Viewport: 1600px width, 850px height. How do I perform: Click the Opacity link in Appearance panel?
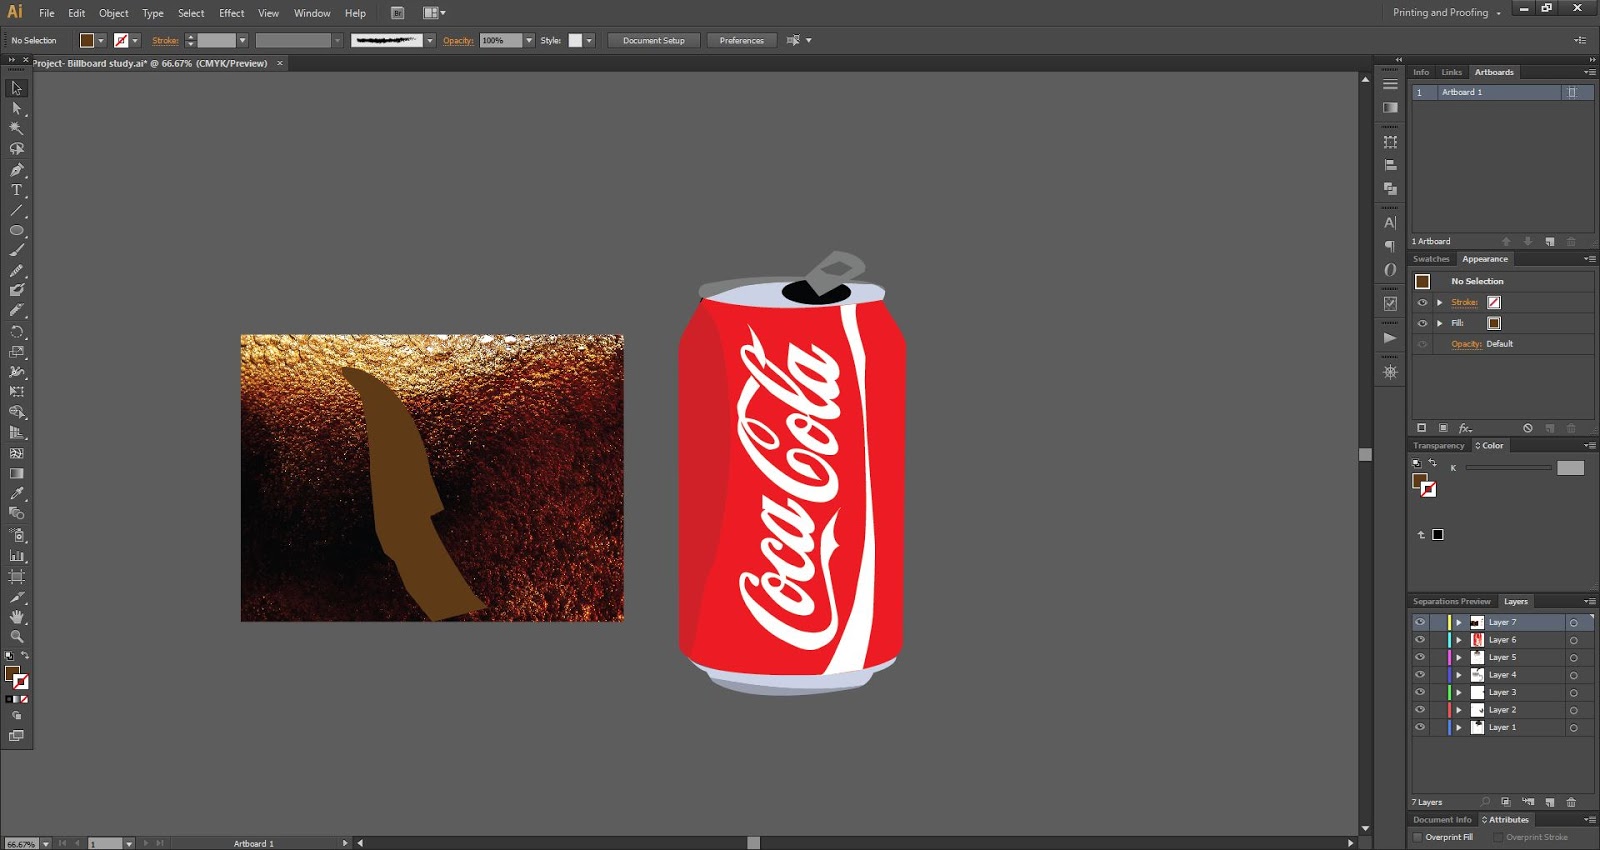1466,344
